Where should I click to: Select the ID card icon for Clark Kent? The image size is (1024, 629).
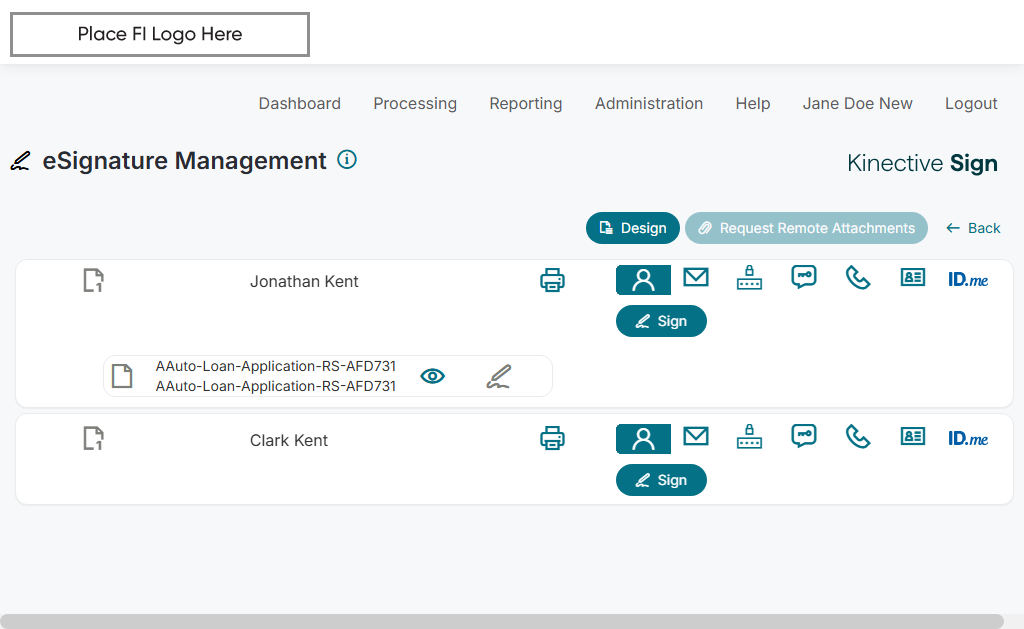click(x=913, y=436)
